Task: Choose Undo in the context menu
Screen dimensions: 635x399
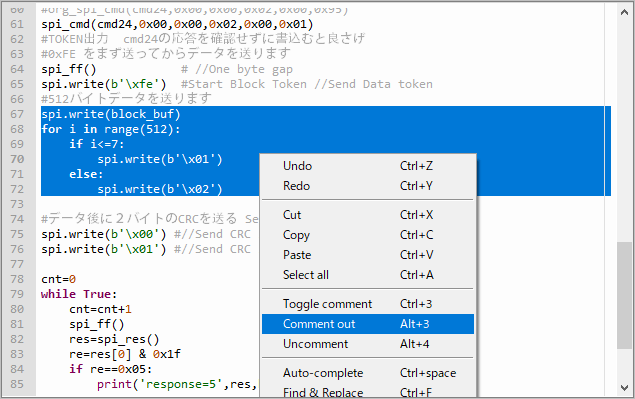Action: click(368, 166)
